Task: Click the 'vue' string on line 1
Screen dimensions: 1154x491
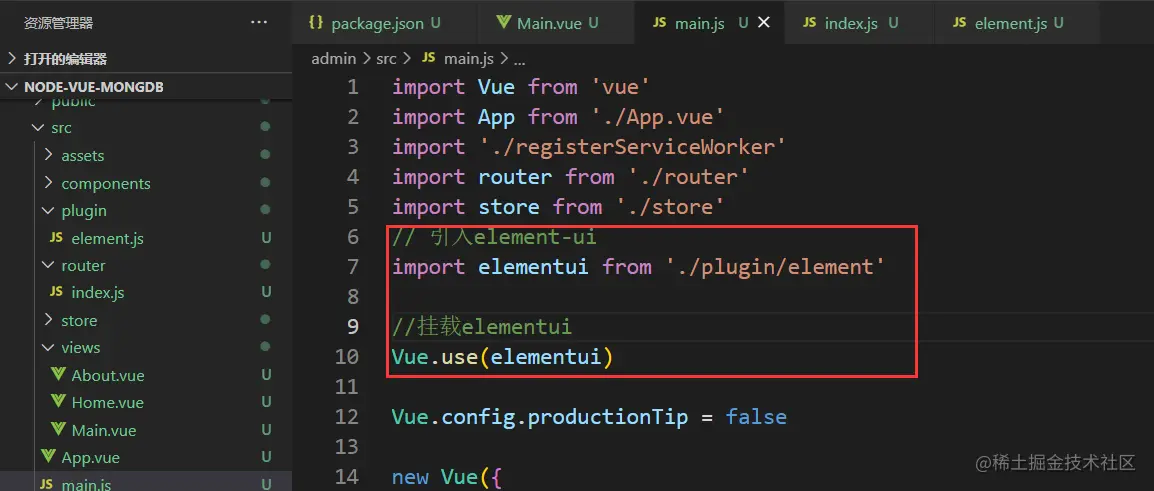Action: coord(621,87)
